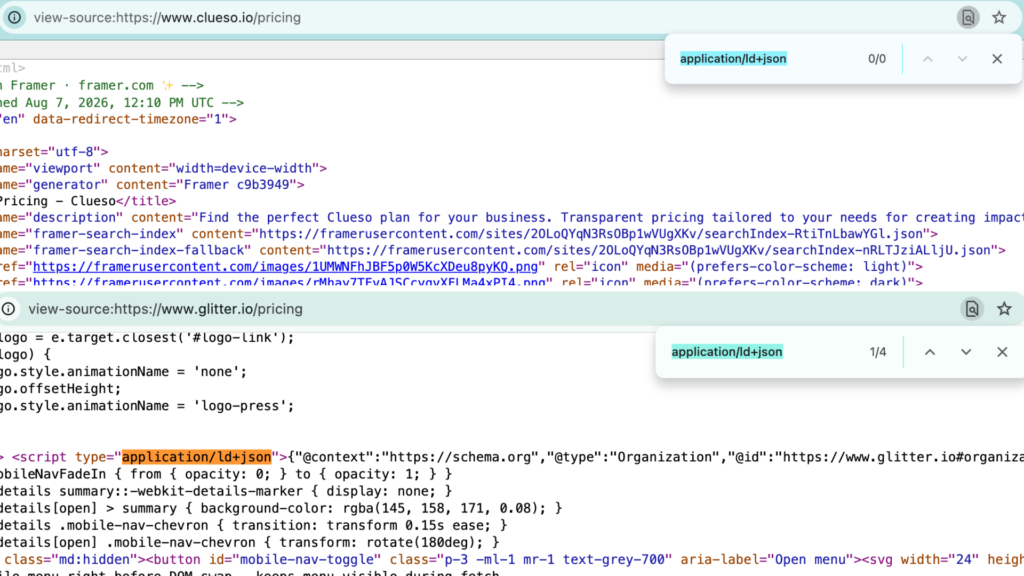Click the 1/4 match counter
The image size is (1024, 576).
tap(878, 352)
